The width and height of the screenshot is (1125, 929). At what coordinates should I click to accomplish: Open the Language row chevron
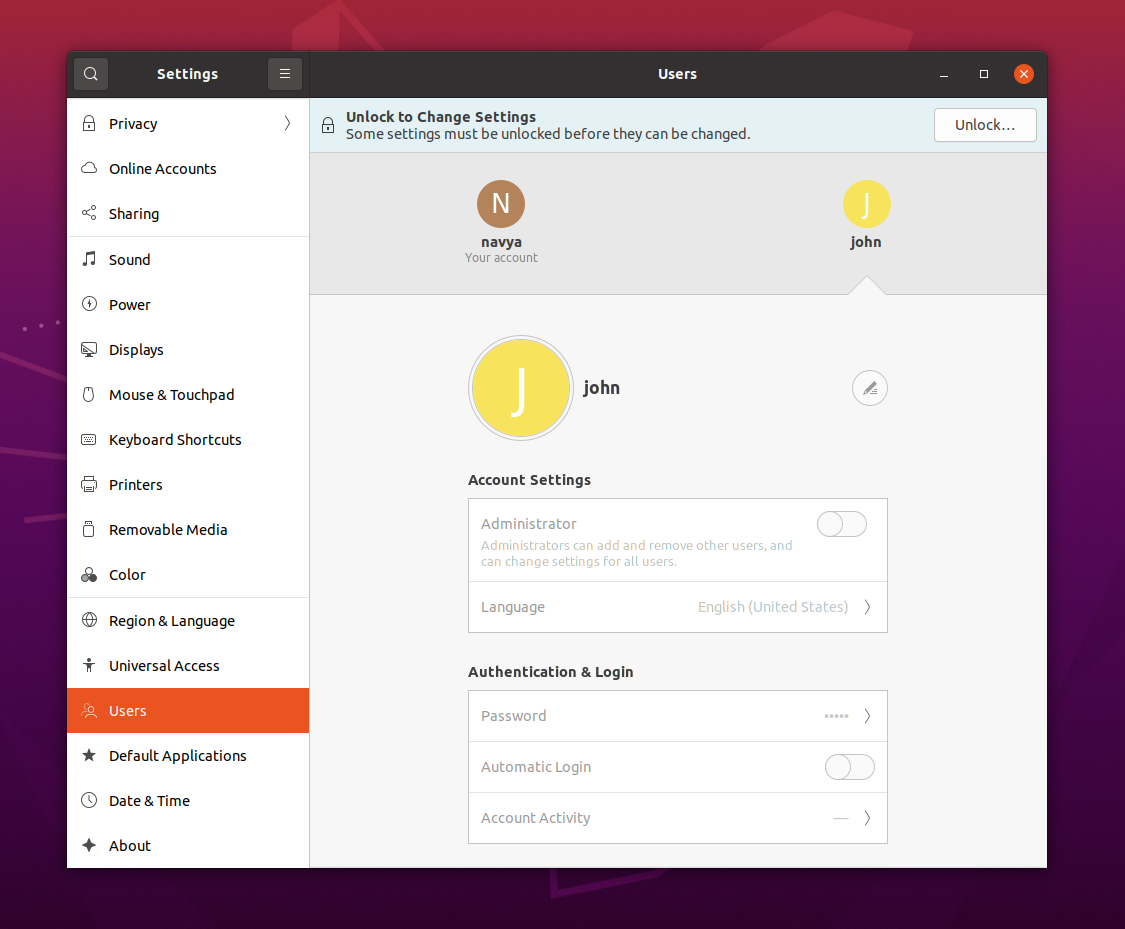[x=867, y=607]
